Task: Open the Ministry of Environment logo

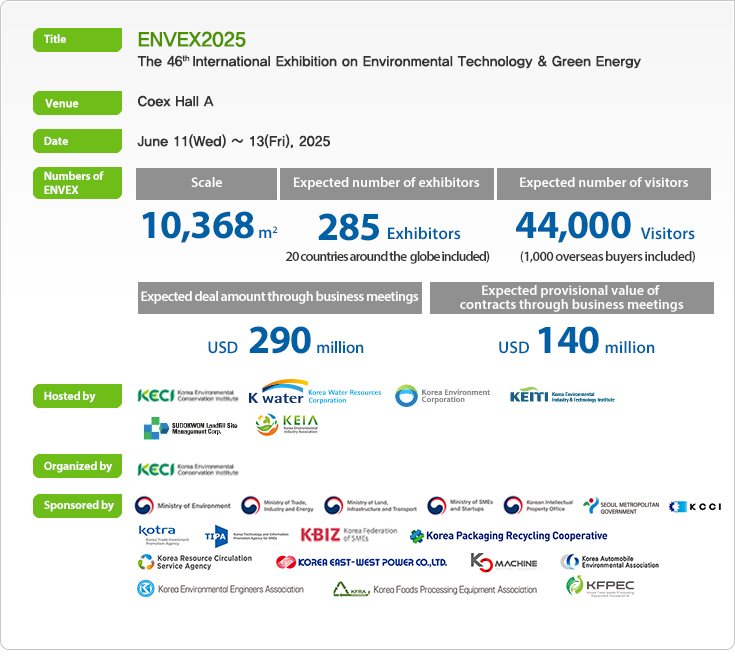Action: tap(183, 506)
